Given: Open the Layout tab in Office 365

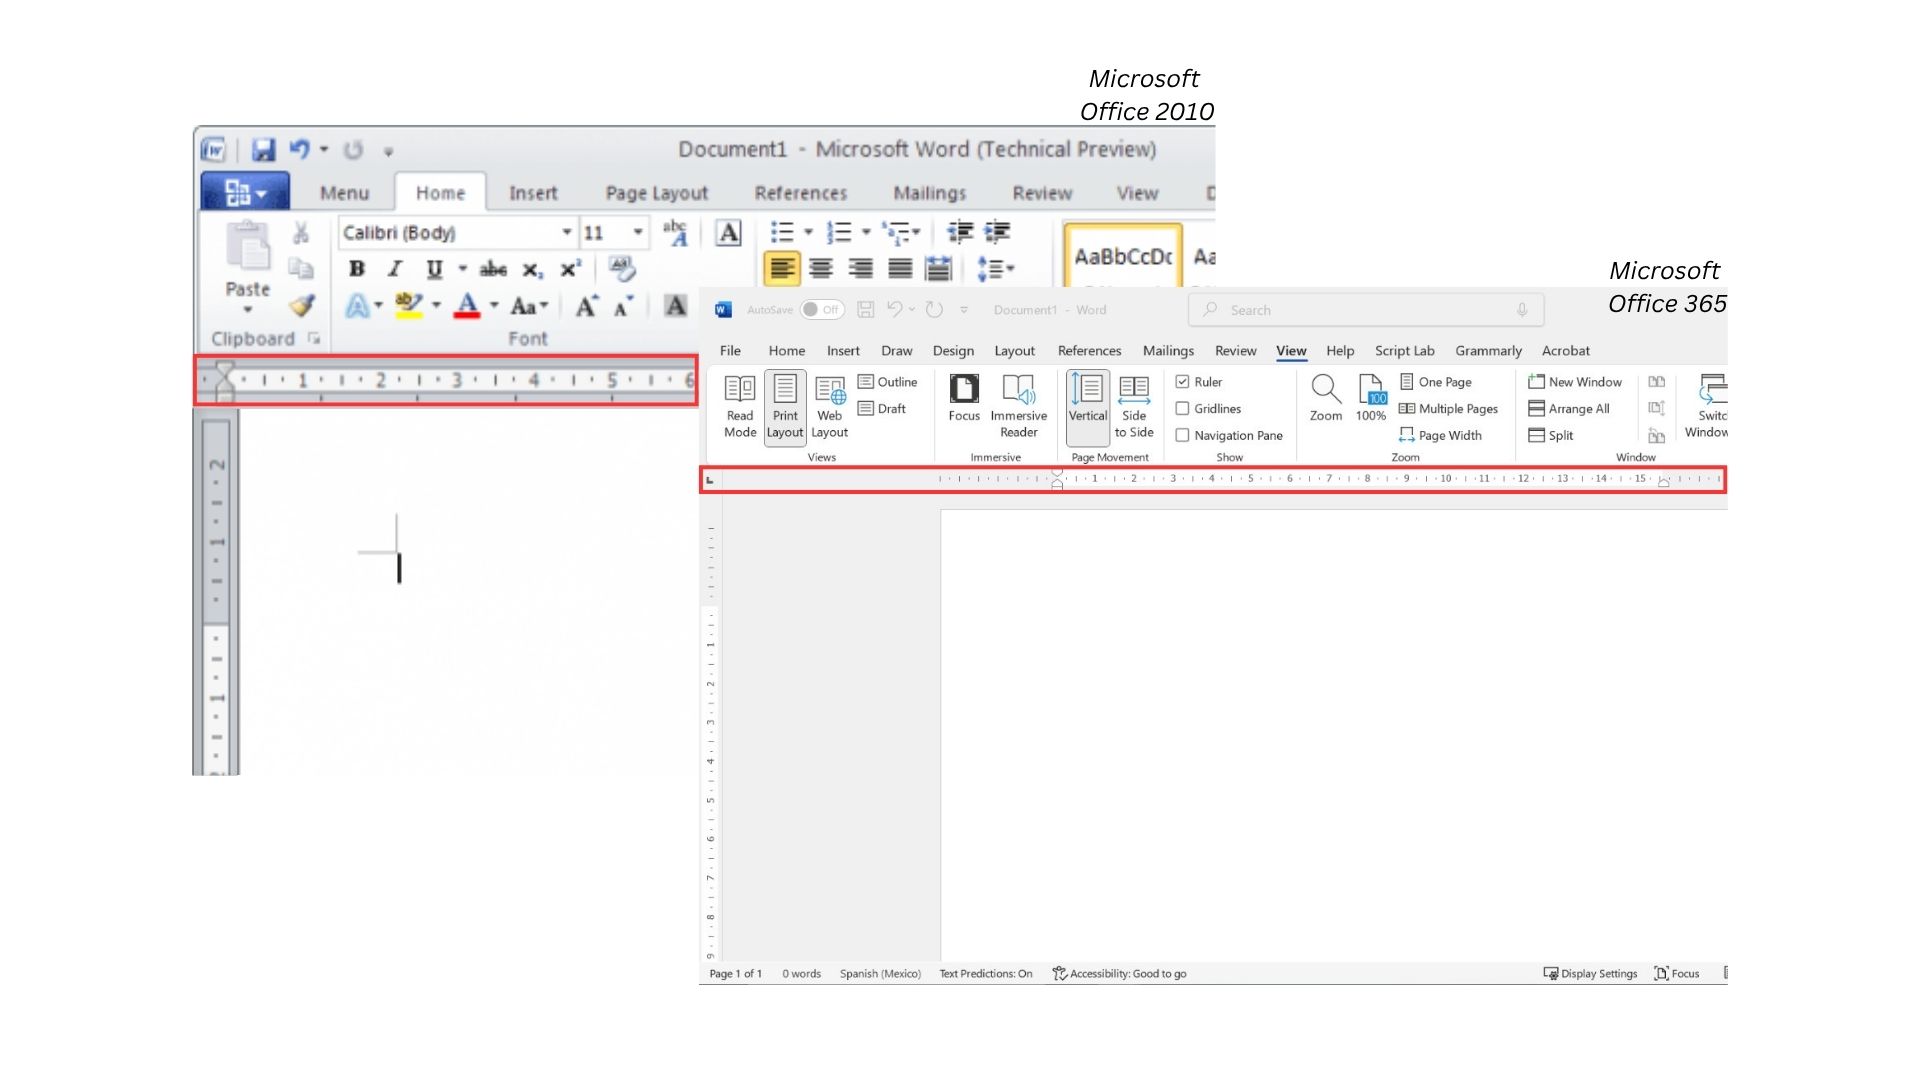Looking at the screenshot, I should tap(1014, 351).
